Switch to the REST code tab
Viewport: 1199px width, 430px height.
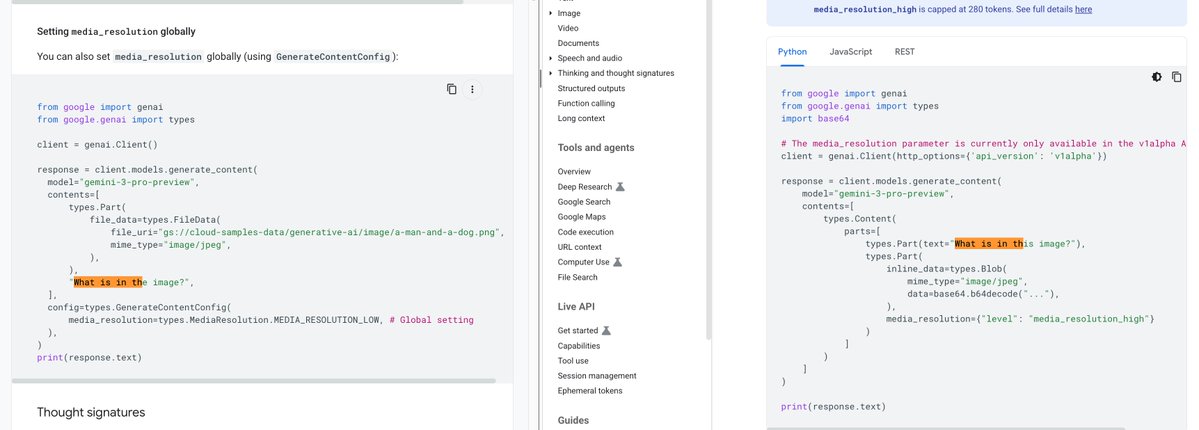pos(905,52)
